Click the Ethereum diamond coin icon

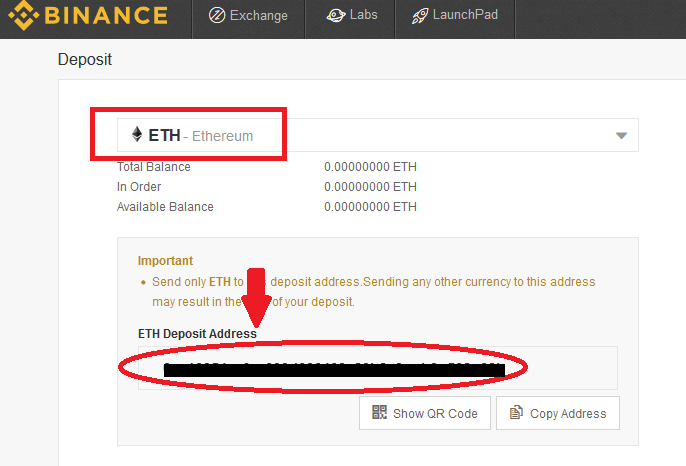pyautogui.click(x=137, y=134)
